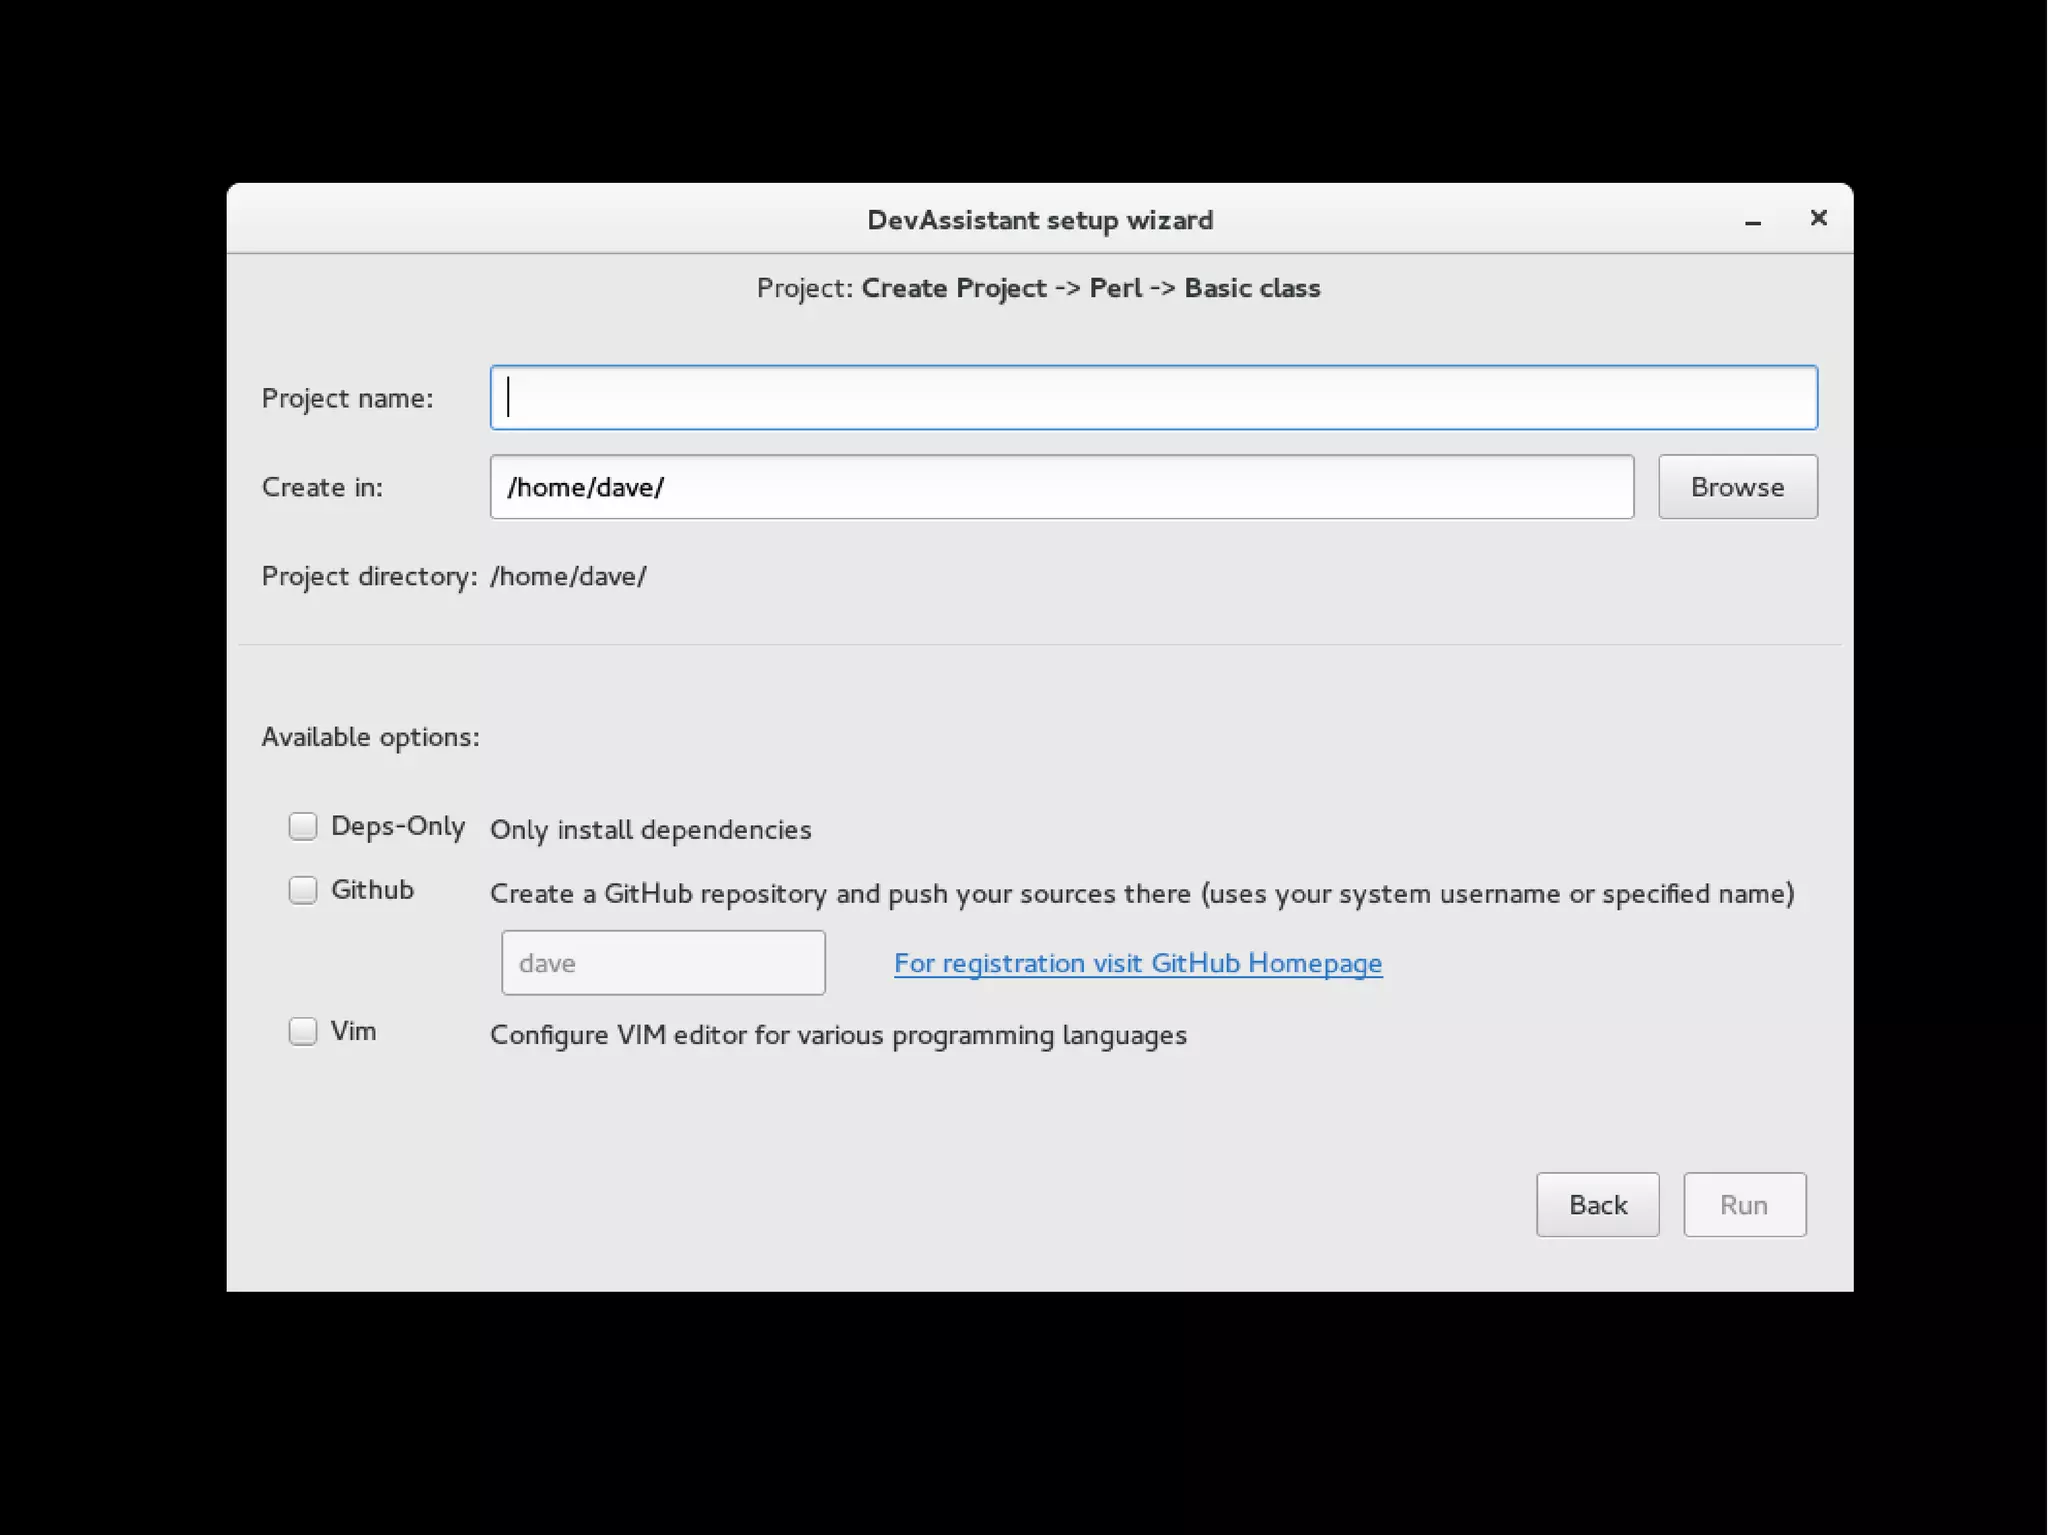Screen dimensions: 2048x1535
Task: Click the 'Configure VIM editor' description text
Action: point(838,1035)
